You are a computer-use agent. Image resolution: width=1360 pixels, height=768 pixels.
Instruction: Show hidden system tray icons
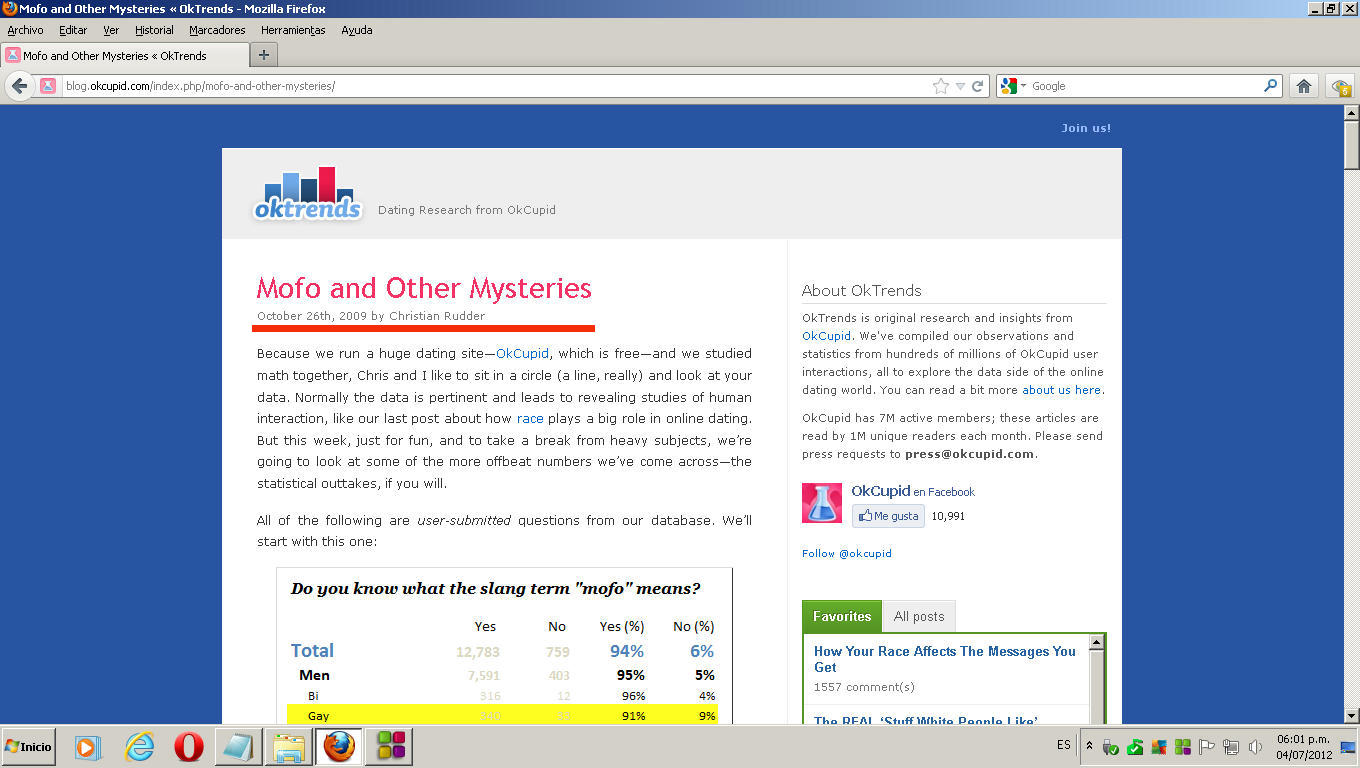click(1089, 747)
